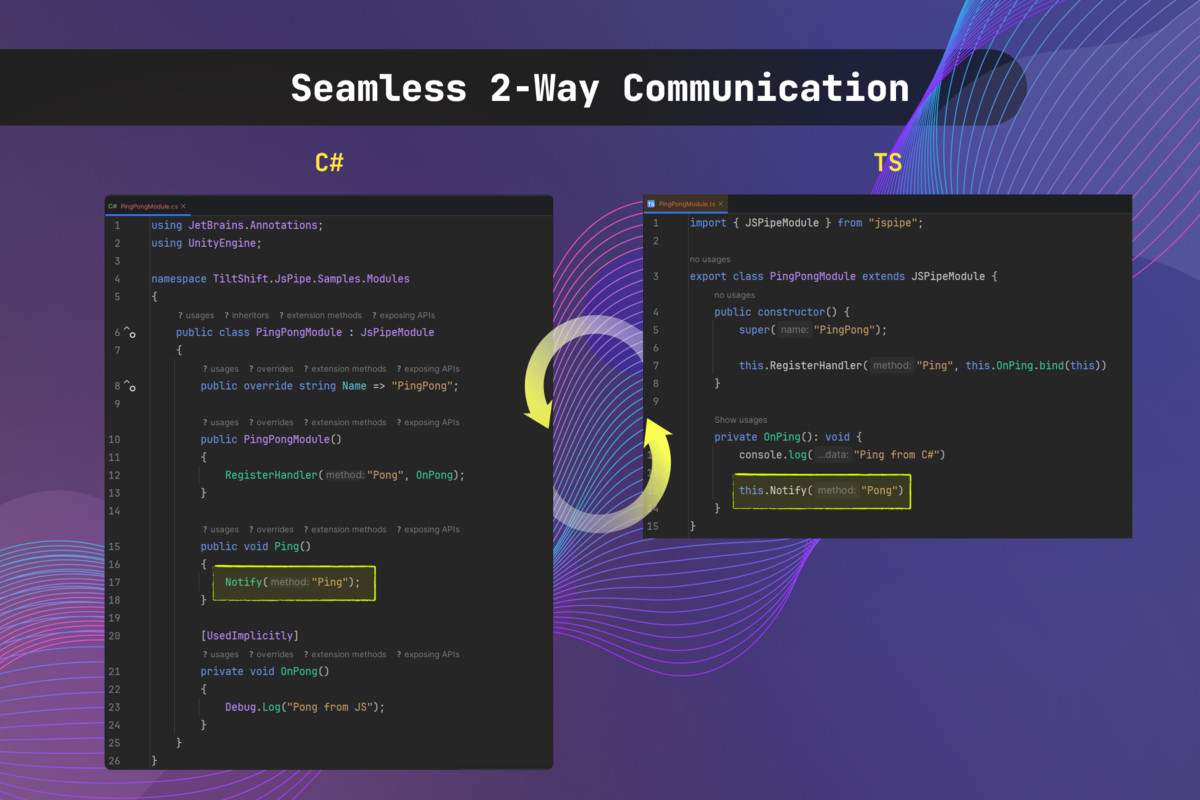The width and height of the screenshot is (1200, 800).
Task: Click the override gutter icon beside line 6
Action: point(127,333)
